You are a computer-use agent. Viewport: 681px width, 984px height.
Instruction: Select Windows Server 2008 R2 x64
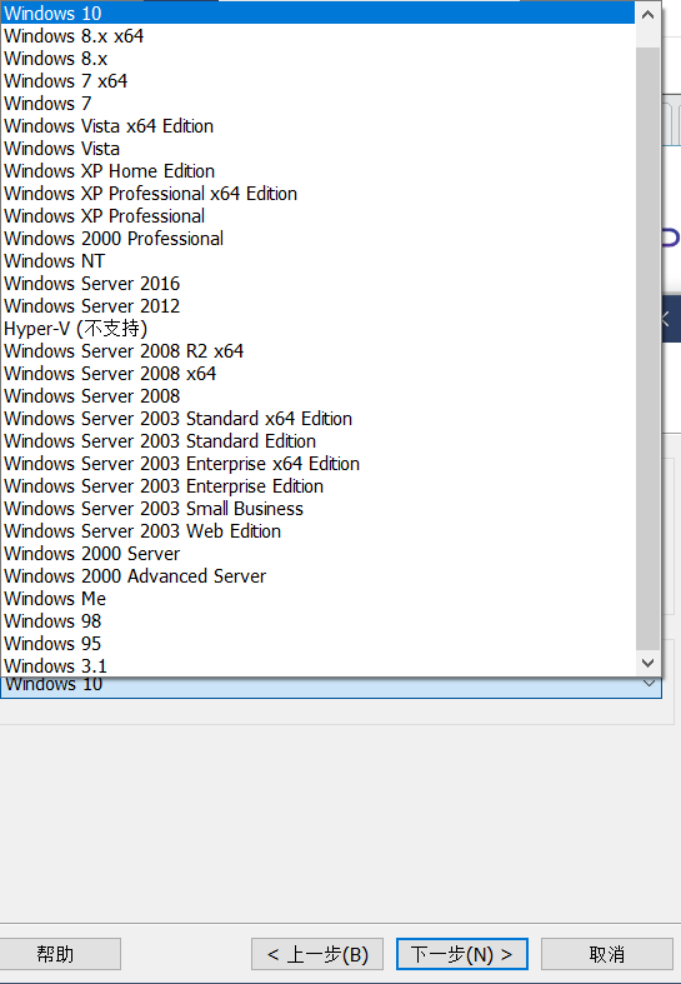coord(318,351)
